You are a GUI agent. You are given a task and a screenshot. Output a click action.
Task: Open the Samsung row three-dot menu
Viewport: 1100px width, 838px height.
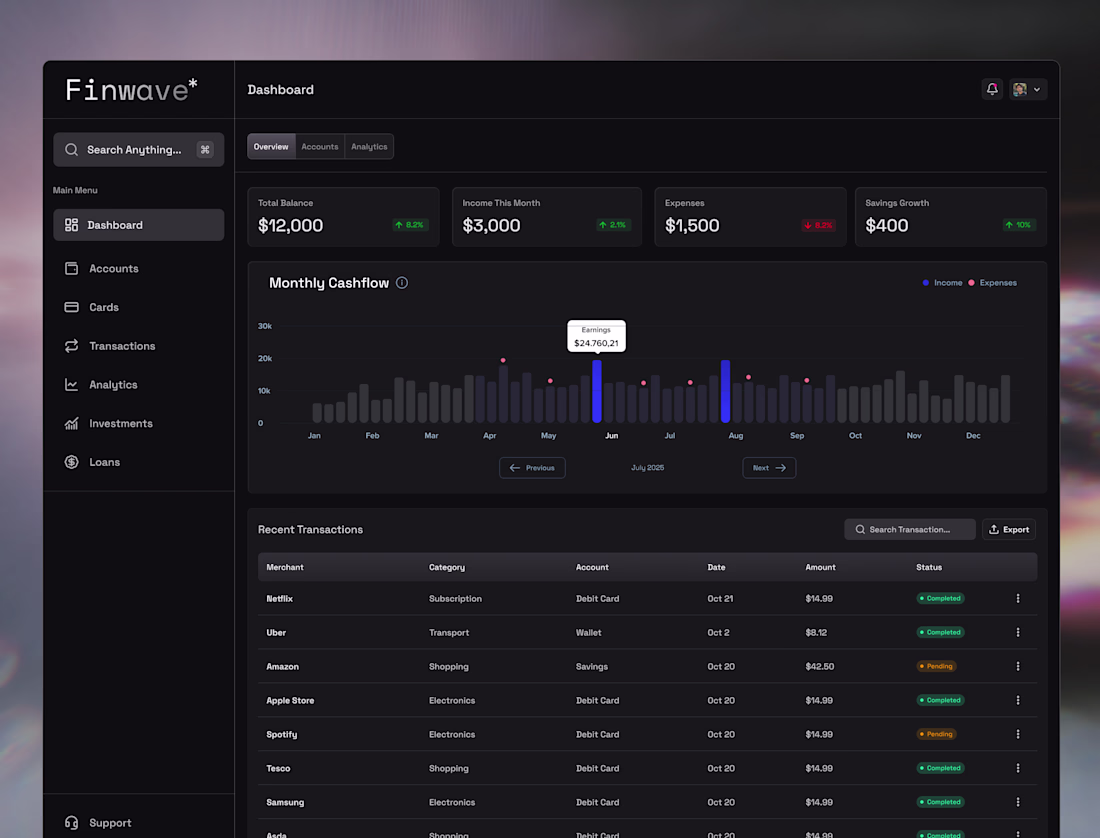[x=1018, y=802]
